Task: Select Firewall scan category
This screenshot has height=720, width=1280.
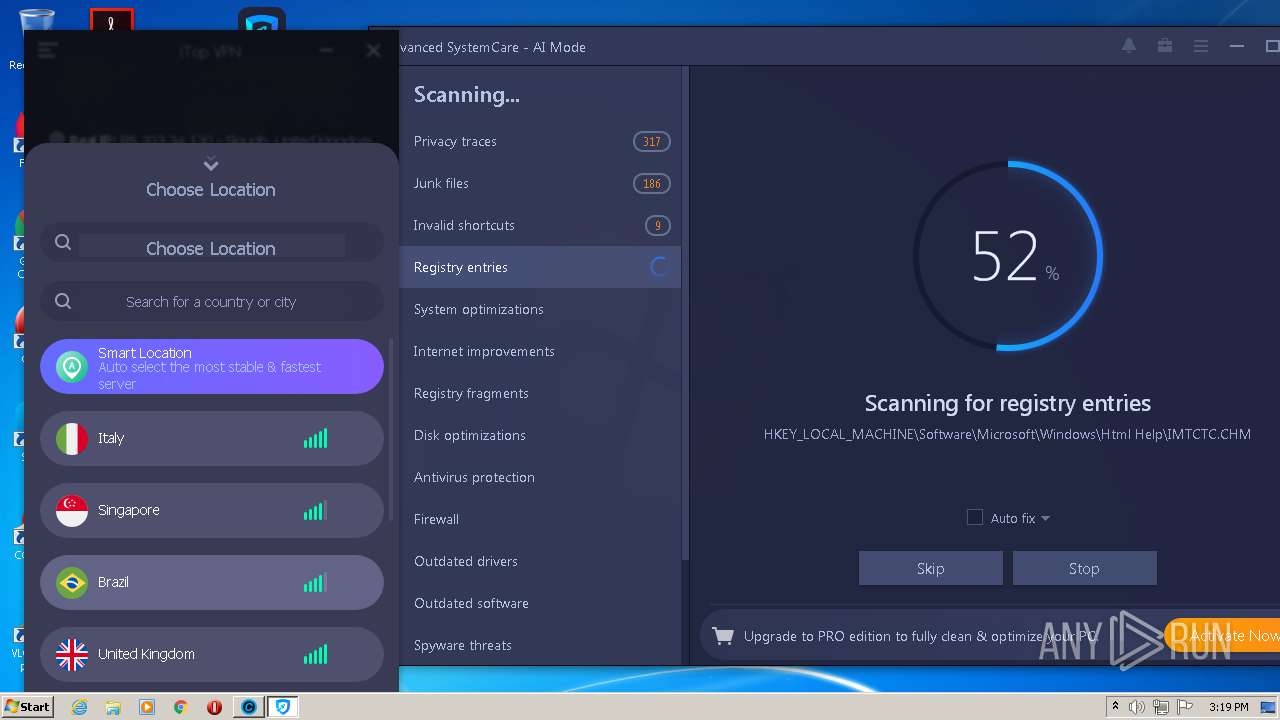Action: pos(540,519)
